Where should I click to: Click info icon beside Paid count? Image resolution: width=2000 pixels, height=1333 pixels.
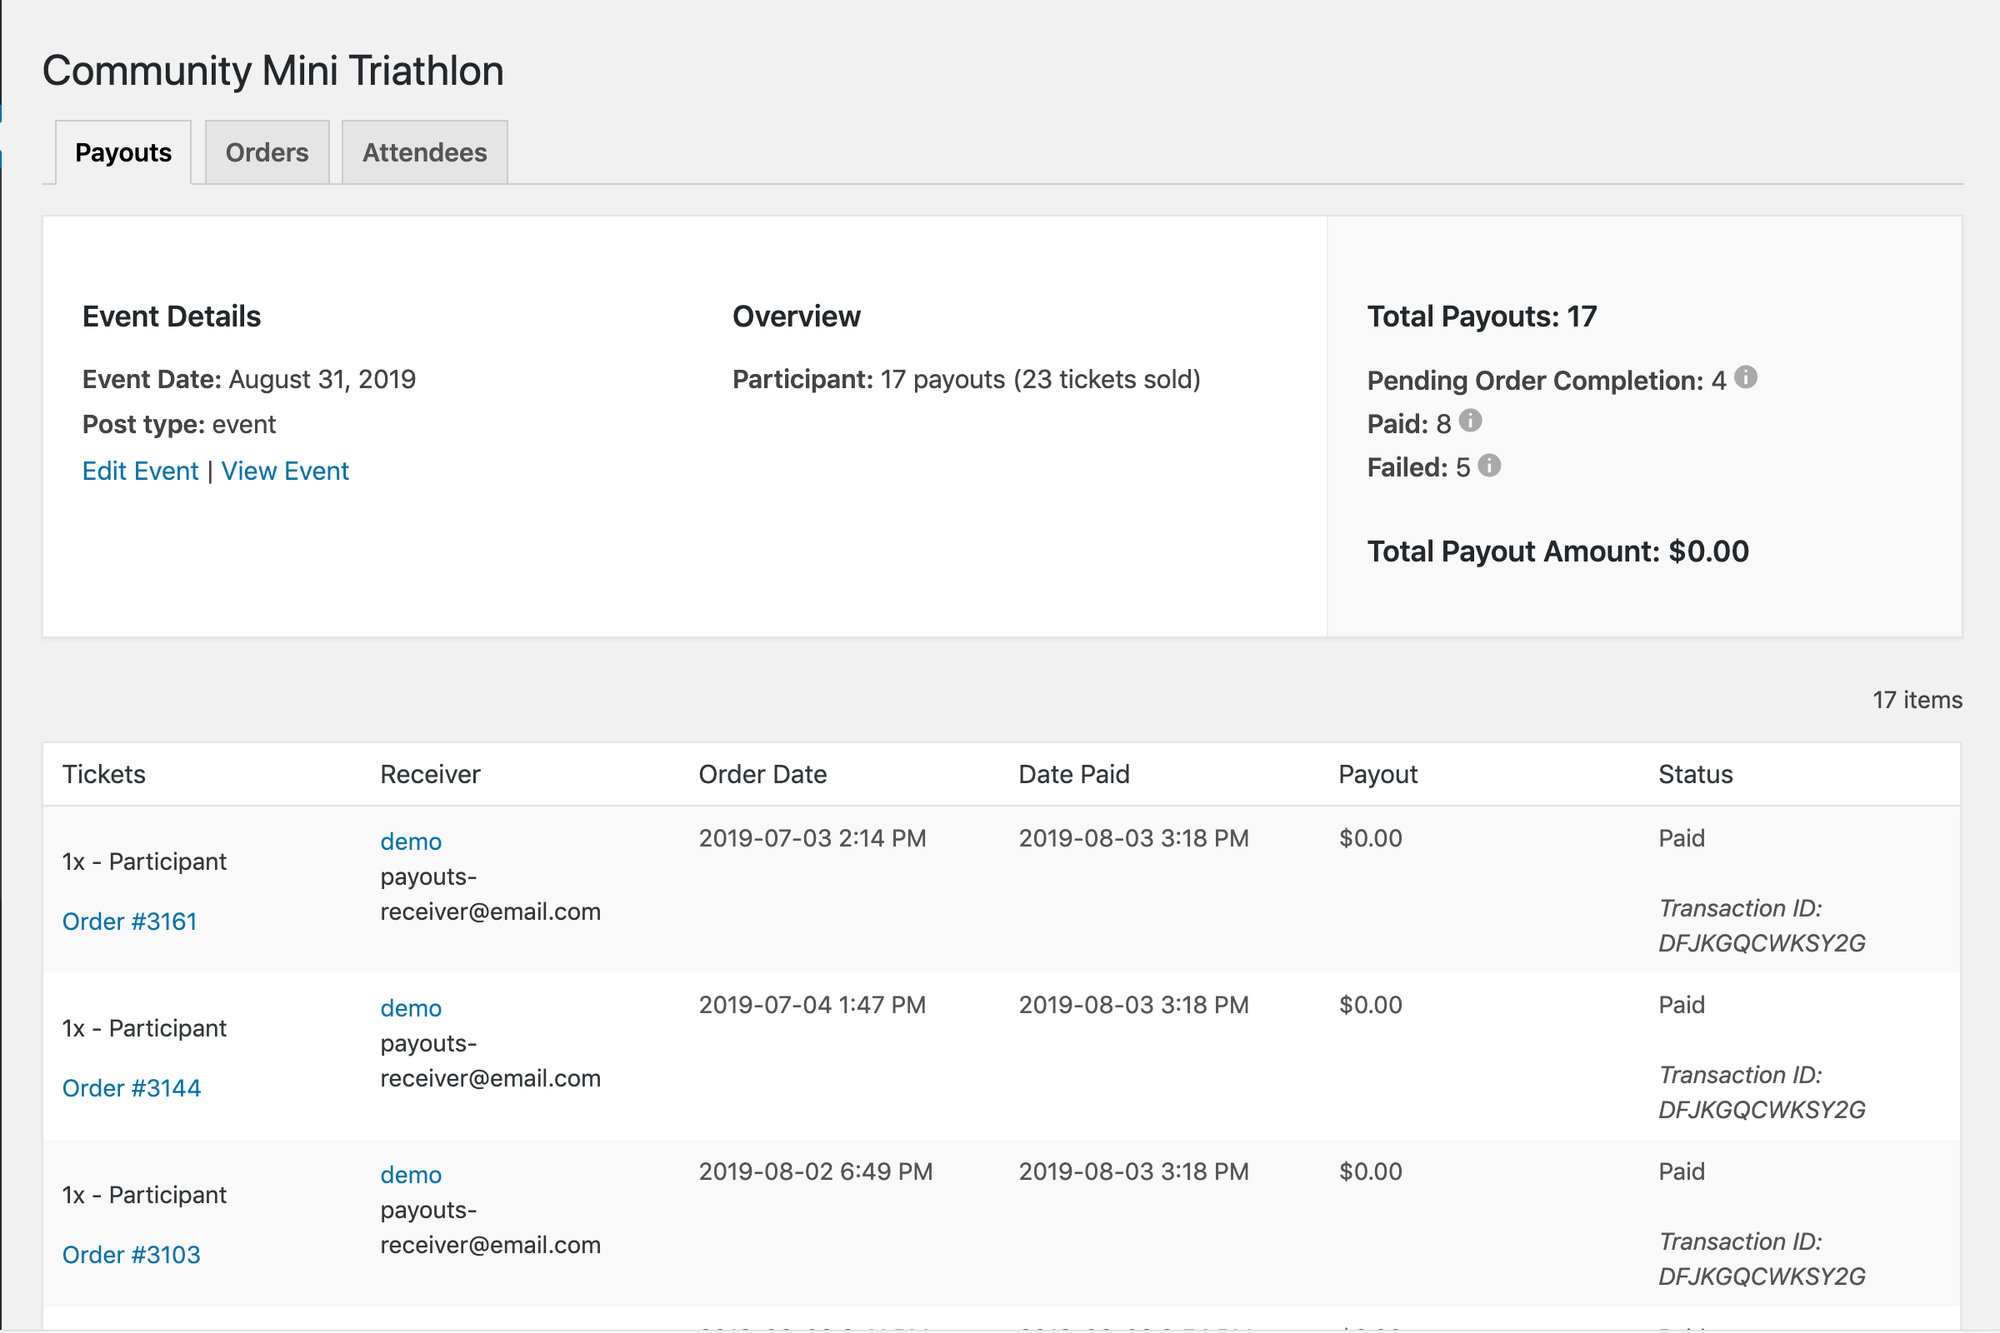click(x=1470, y=421)
